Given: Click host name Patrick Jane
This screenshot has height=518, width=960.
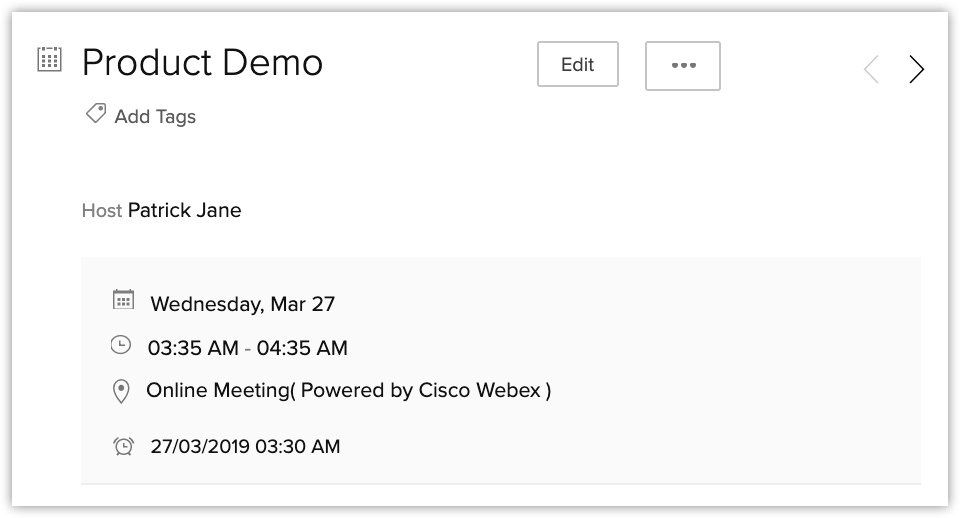Looking at the screenshot, I should (x=184, y=210).
